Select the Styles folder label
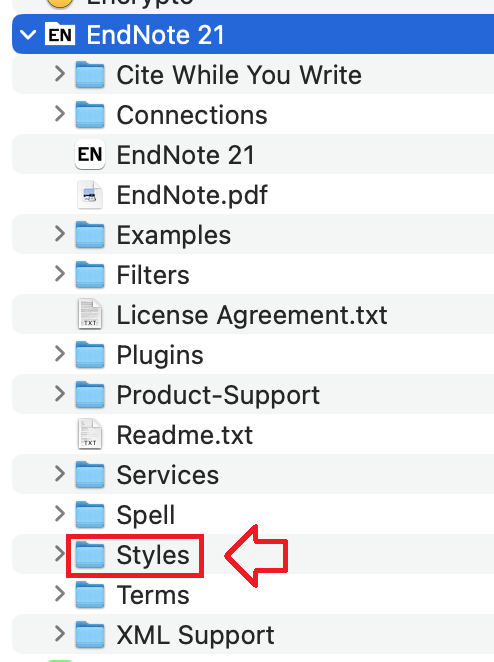The height and width of the screenshot is (662, 494). click(x=153, y=555)
